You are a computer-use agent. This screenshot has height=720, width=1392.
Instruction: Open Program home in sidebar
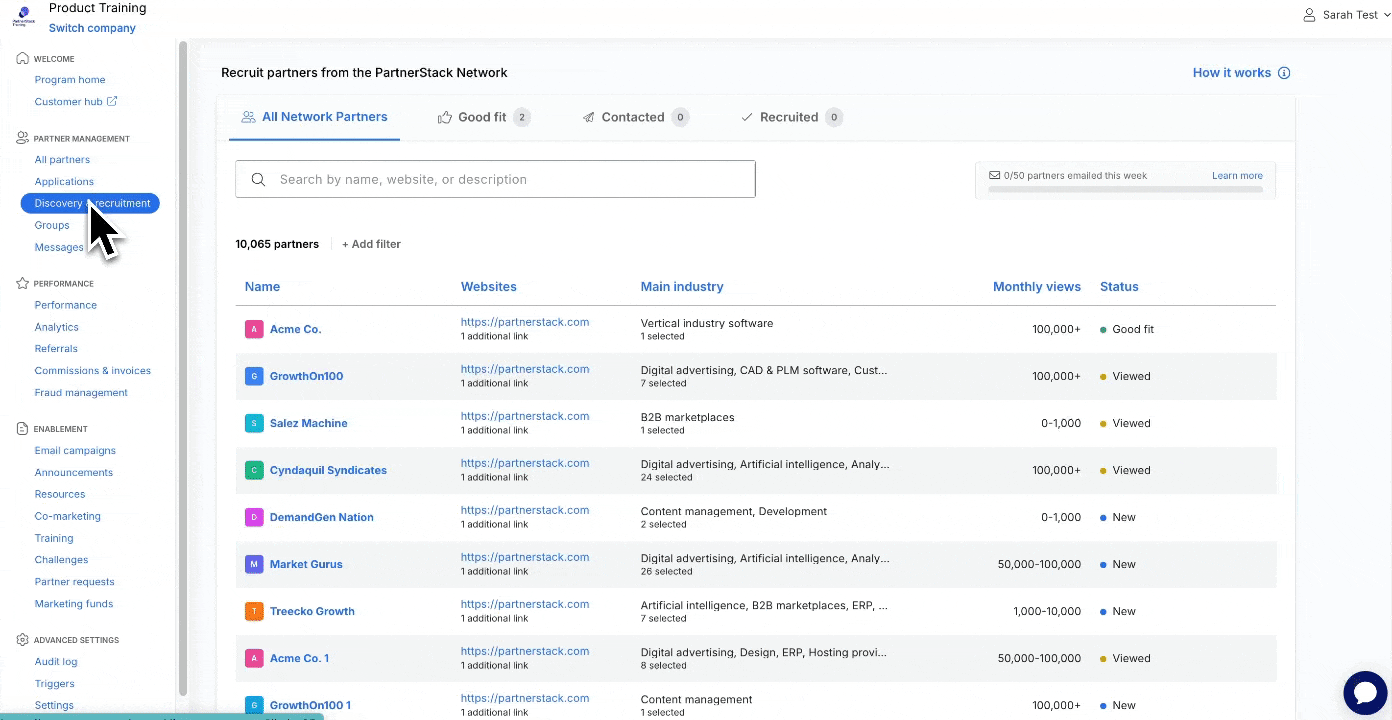click(x=70, y=80)
